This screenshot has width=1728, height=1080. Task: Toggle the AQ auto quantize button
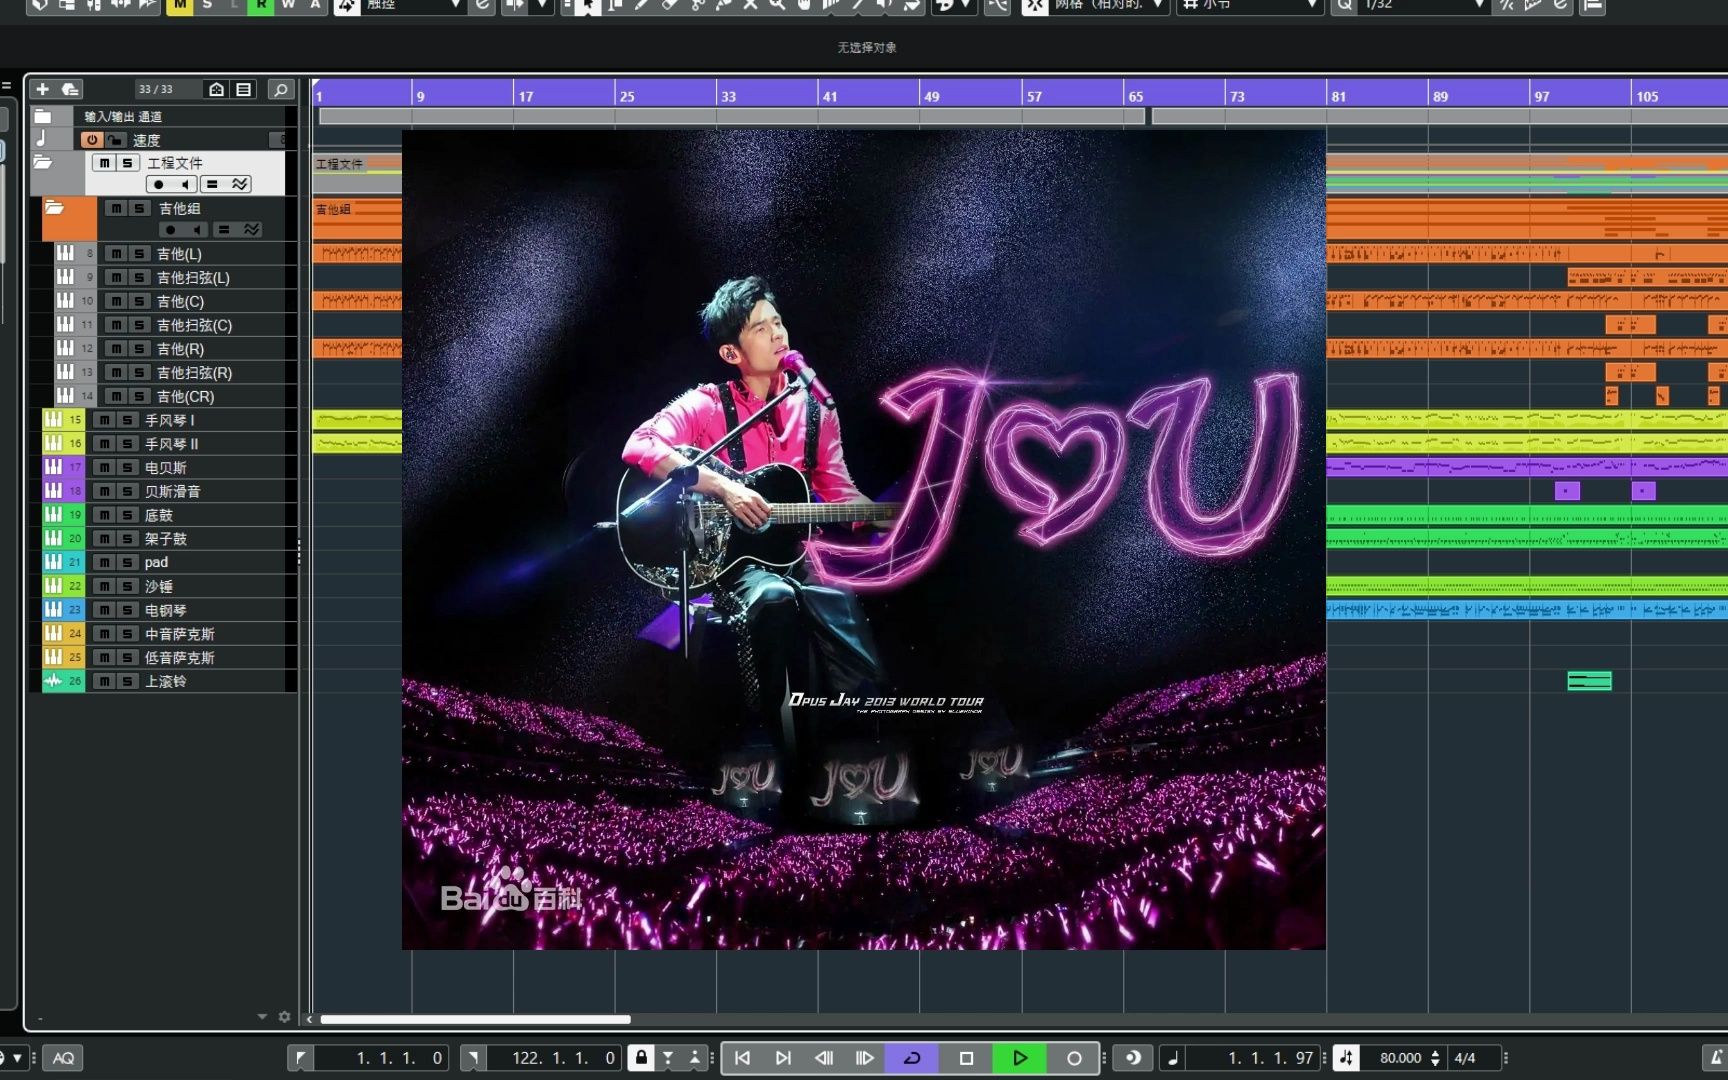(x=63, y=1058)
